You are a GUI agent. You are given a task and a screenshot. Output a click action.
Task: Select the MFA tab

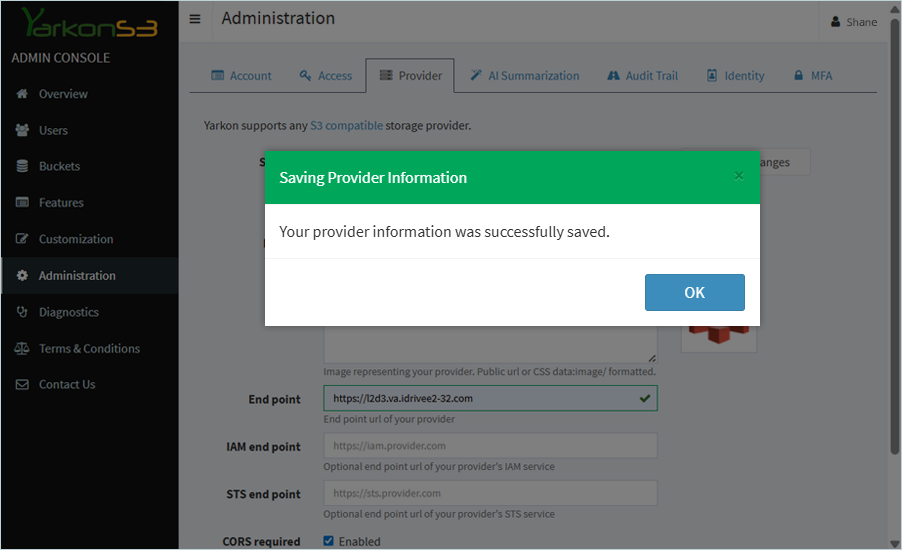point(812,76)
